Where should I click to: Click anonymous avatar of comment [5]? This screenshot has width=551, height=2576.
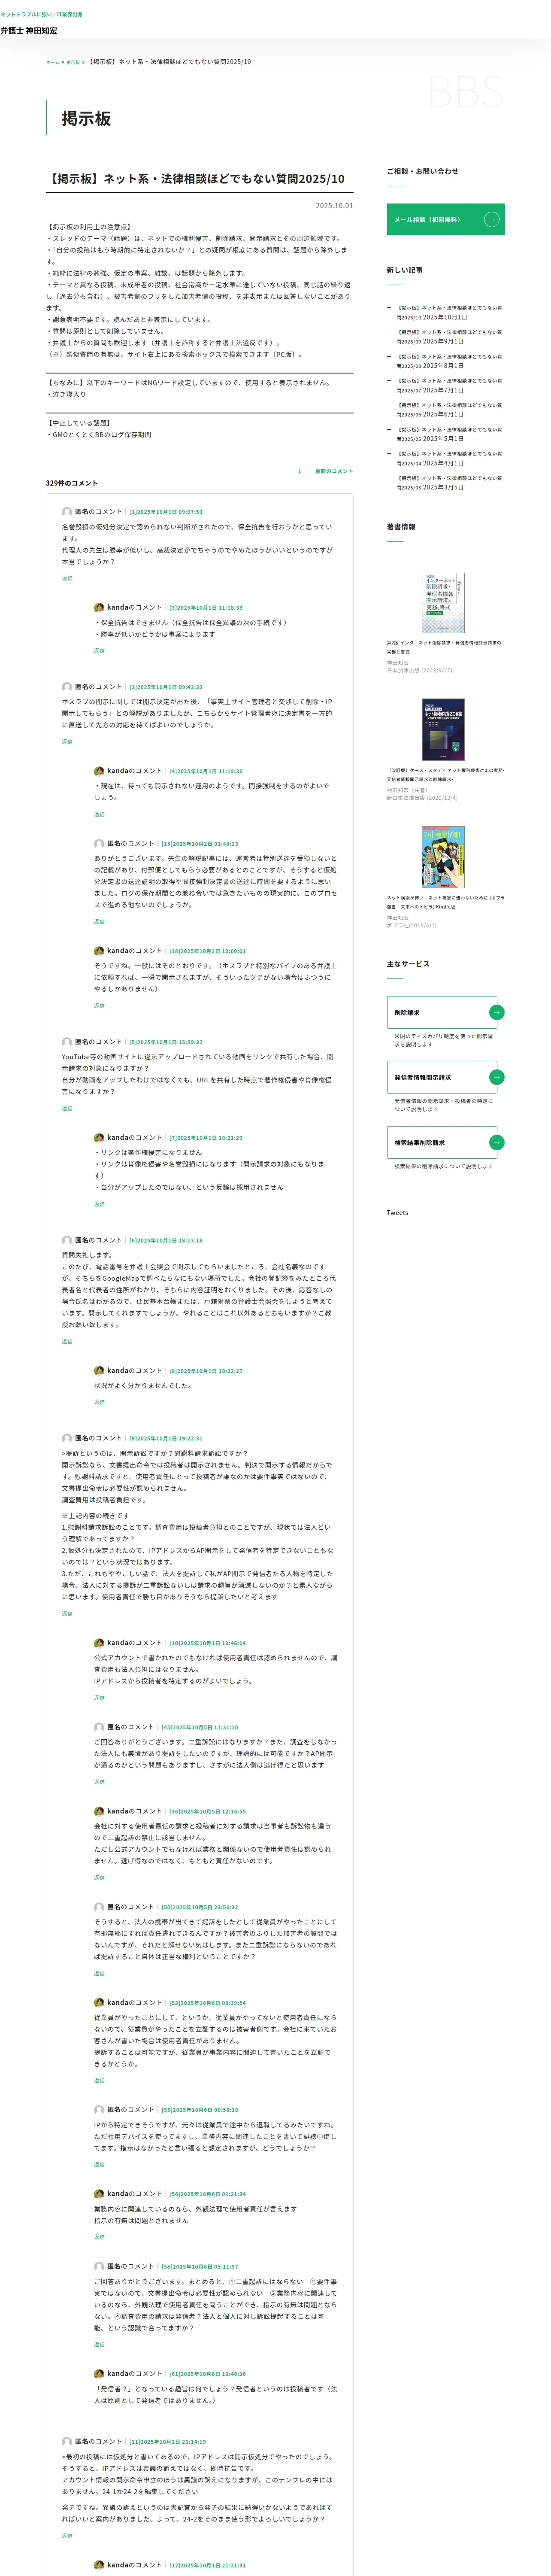click(67, 1042)
